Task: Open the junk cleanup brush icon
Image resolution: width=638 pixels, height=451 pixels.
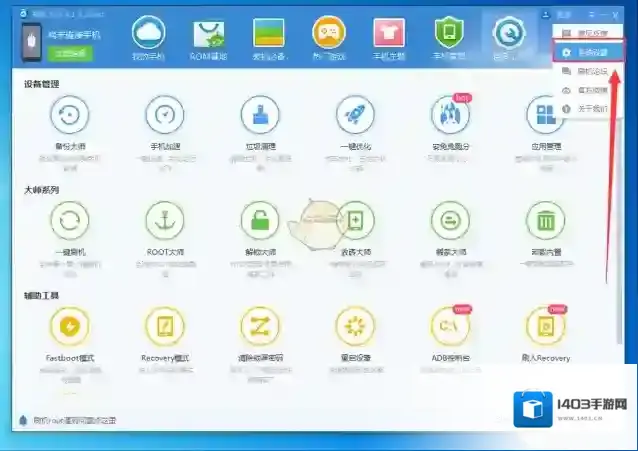Action: point(260,115)
